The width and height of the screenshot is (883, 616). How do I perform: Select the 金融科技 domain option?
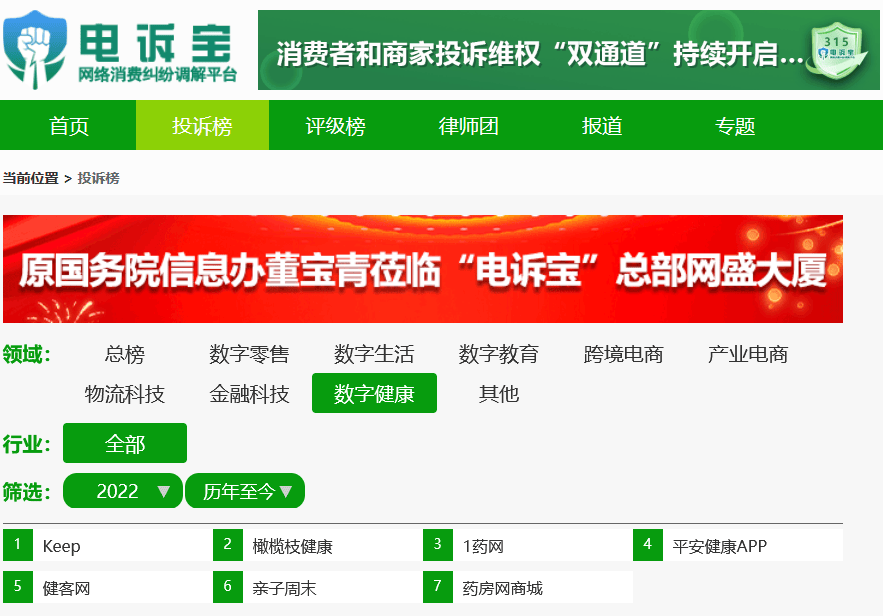[249, 394]
